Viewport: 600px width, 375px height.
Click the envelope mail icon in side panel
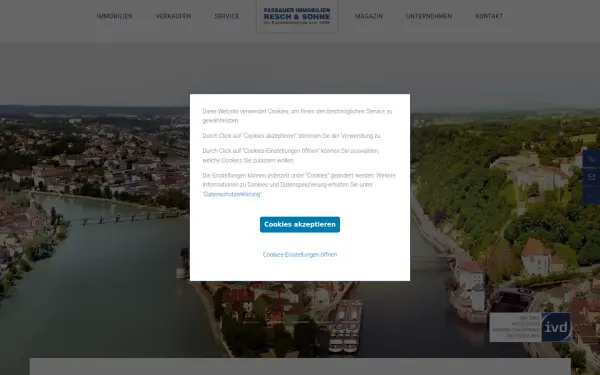(x=591, y=177)
